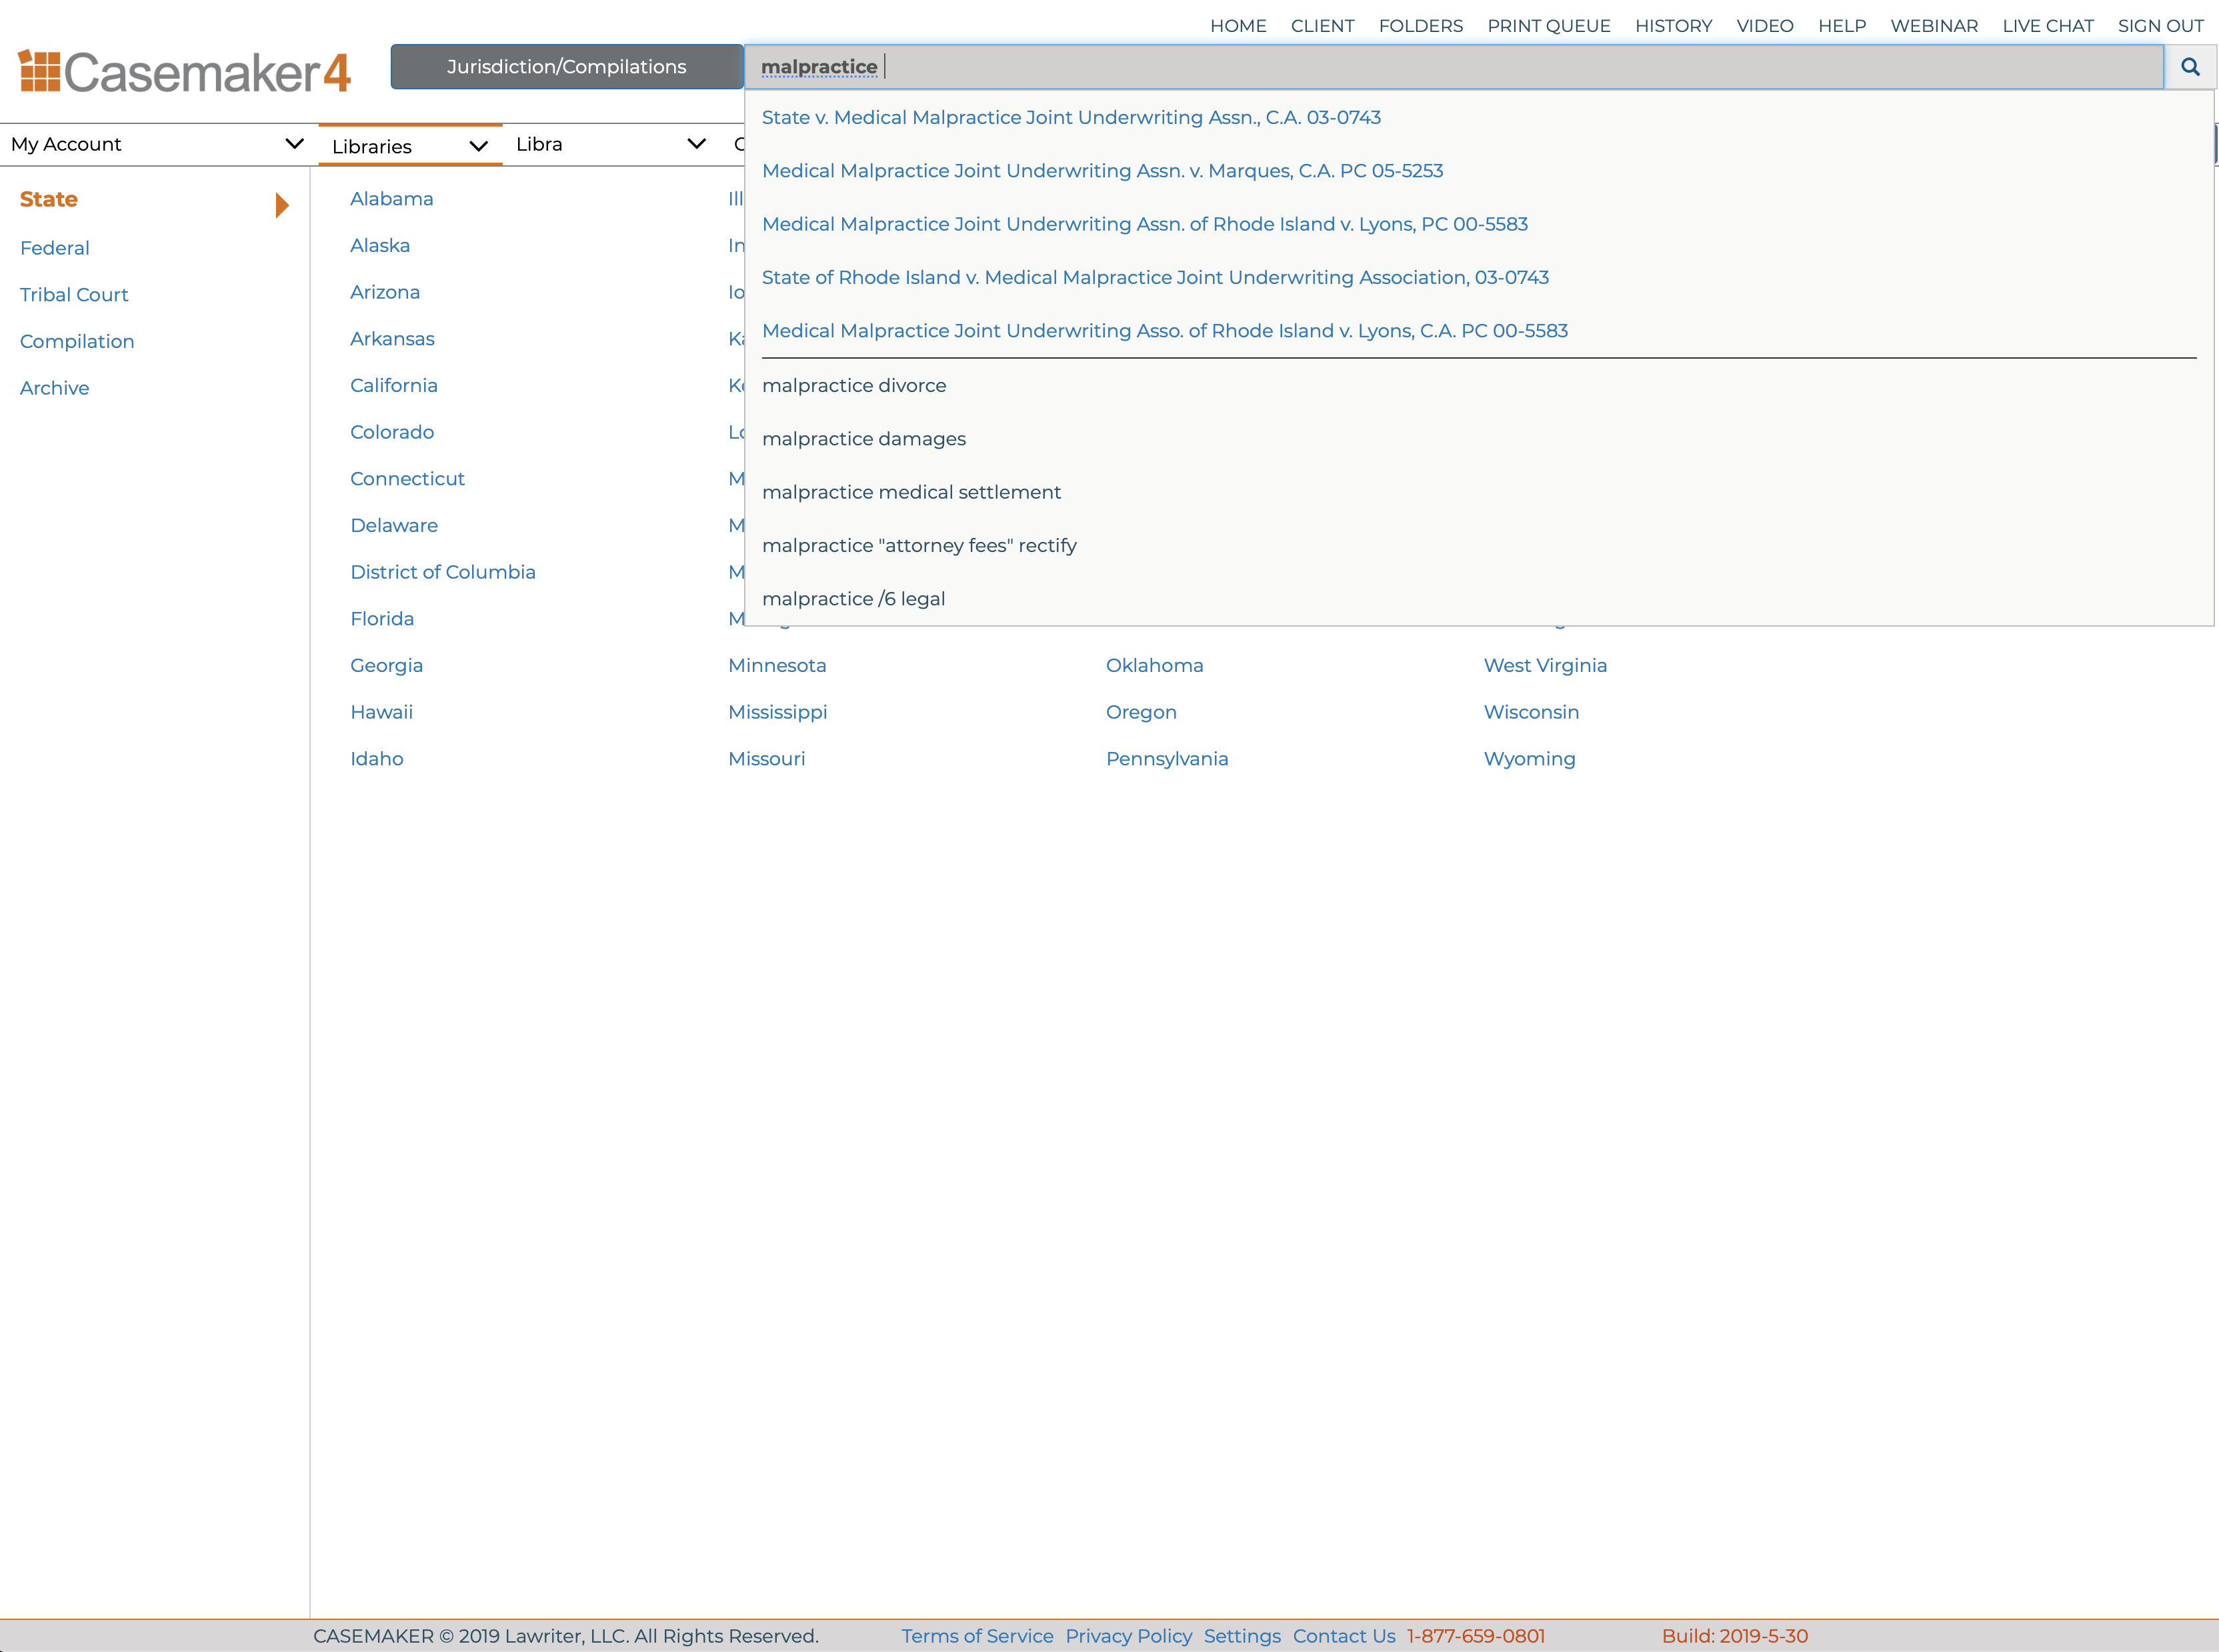
Task: Expand the Libra dropdown menu
Action: (x=696, y=144)
